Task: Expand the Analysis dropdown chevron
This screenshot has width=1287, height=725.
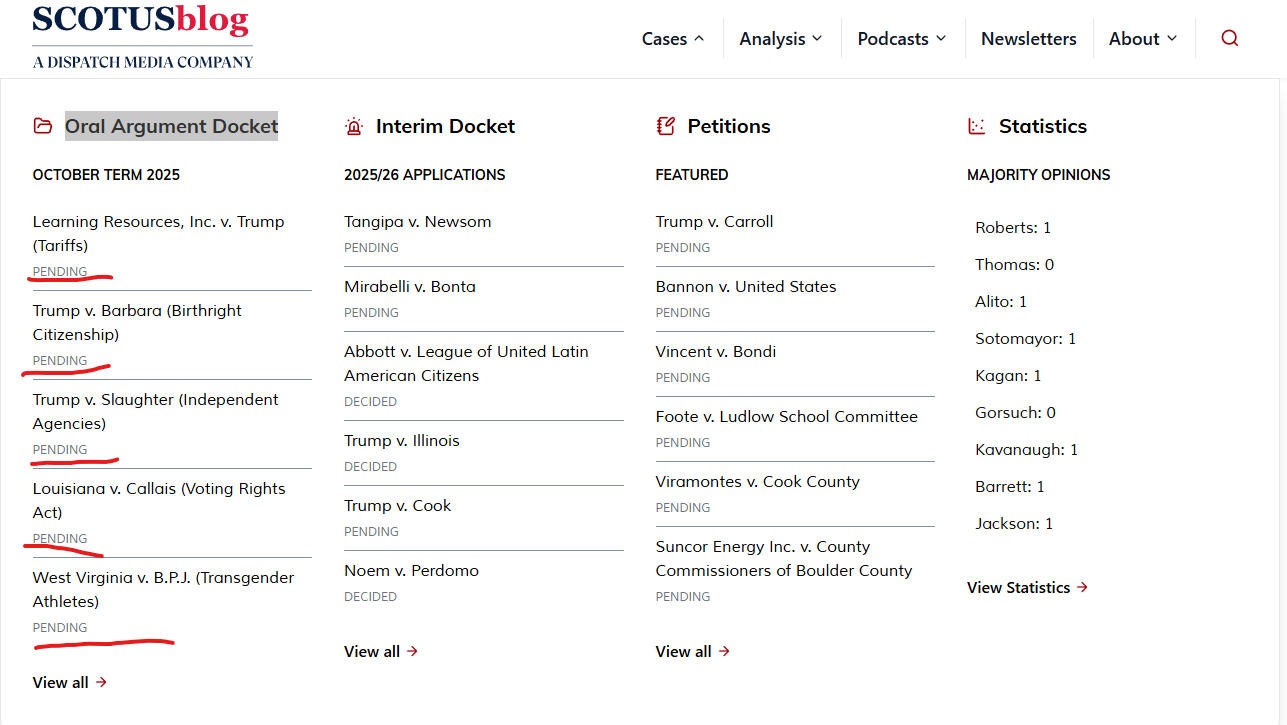Action: pyautogui.click(x=817, y=38)
